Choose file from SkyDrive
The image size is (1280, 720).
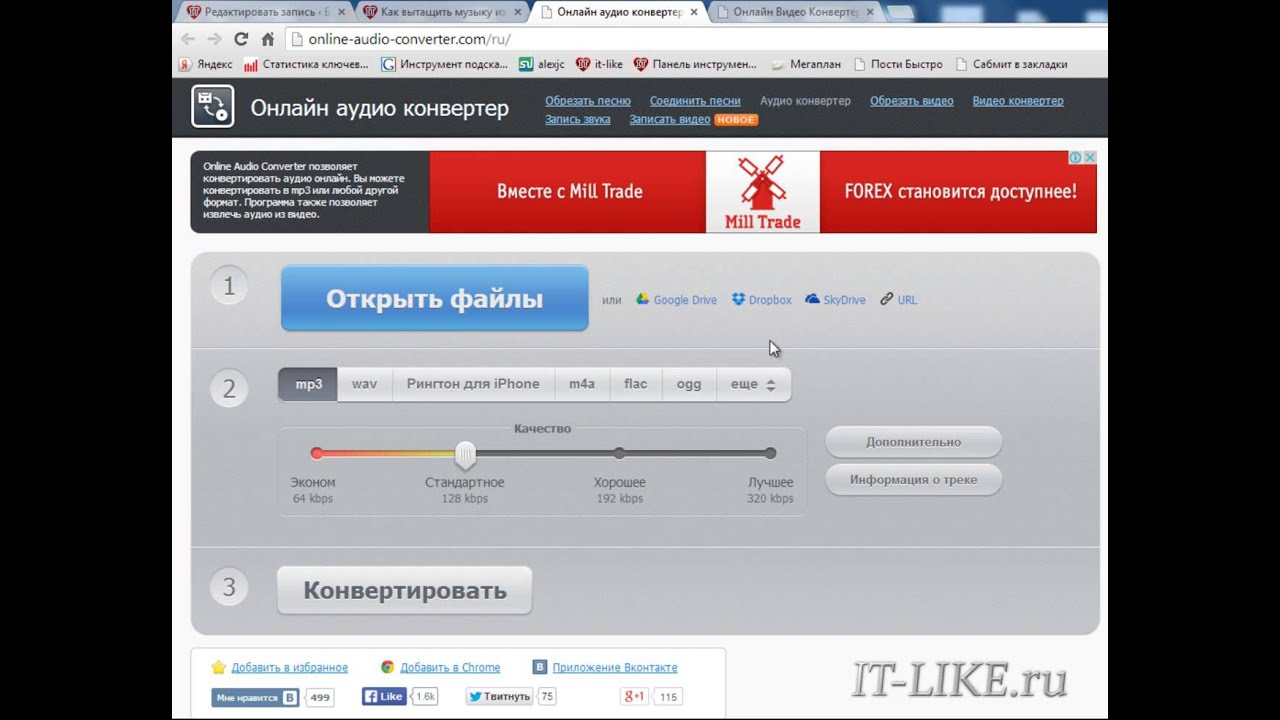[x=836, y=300]
